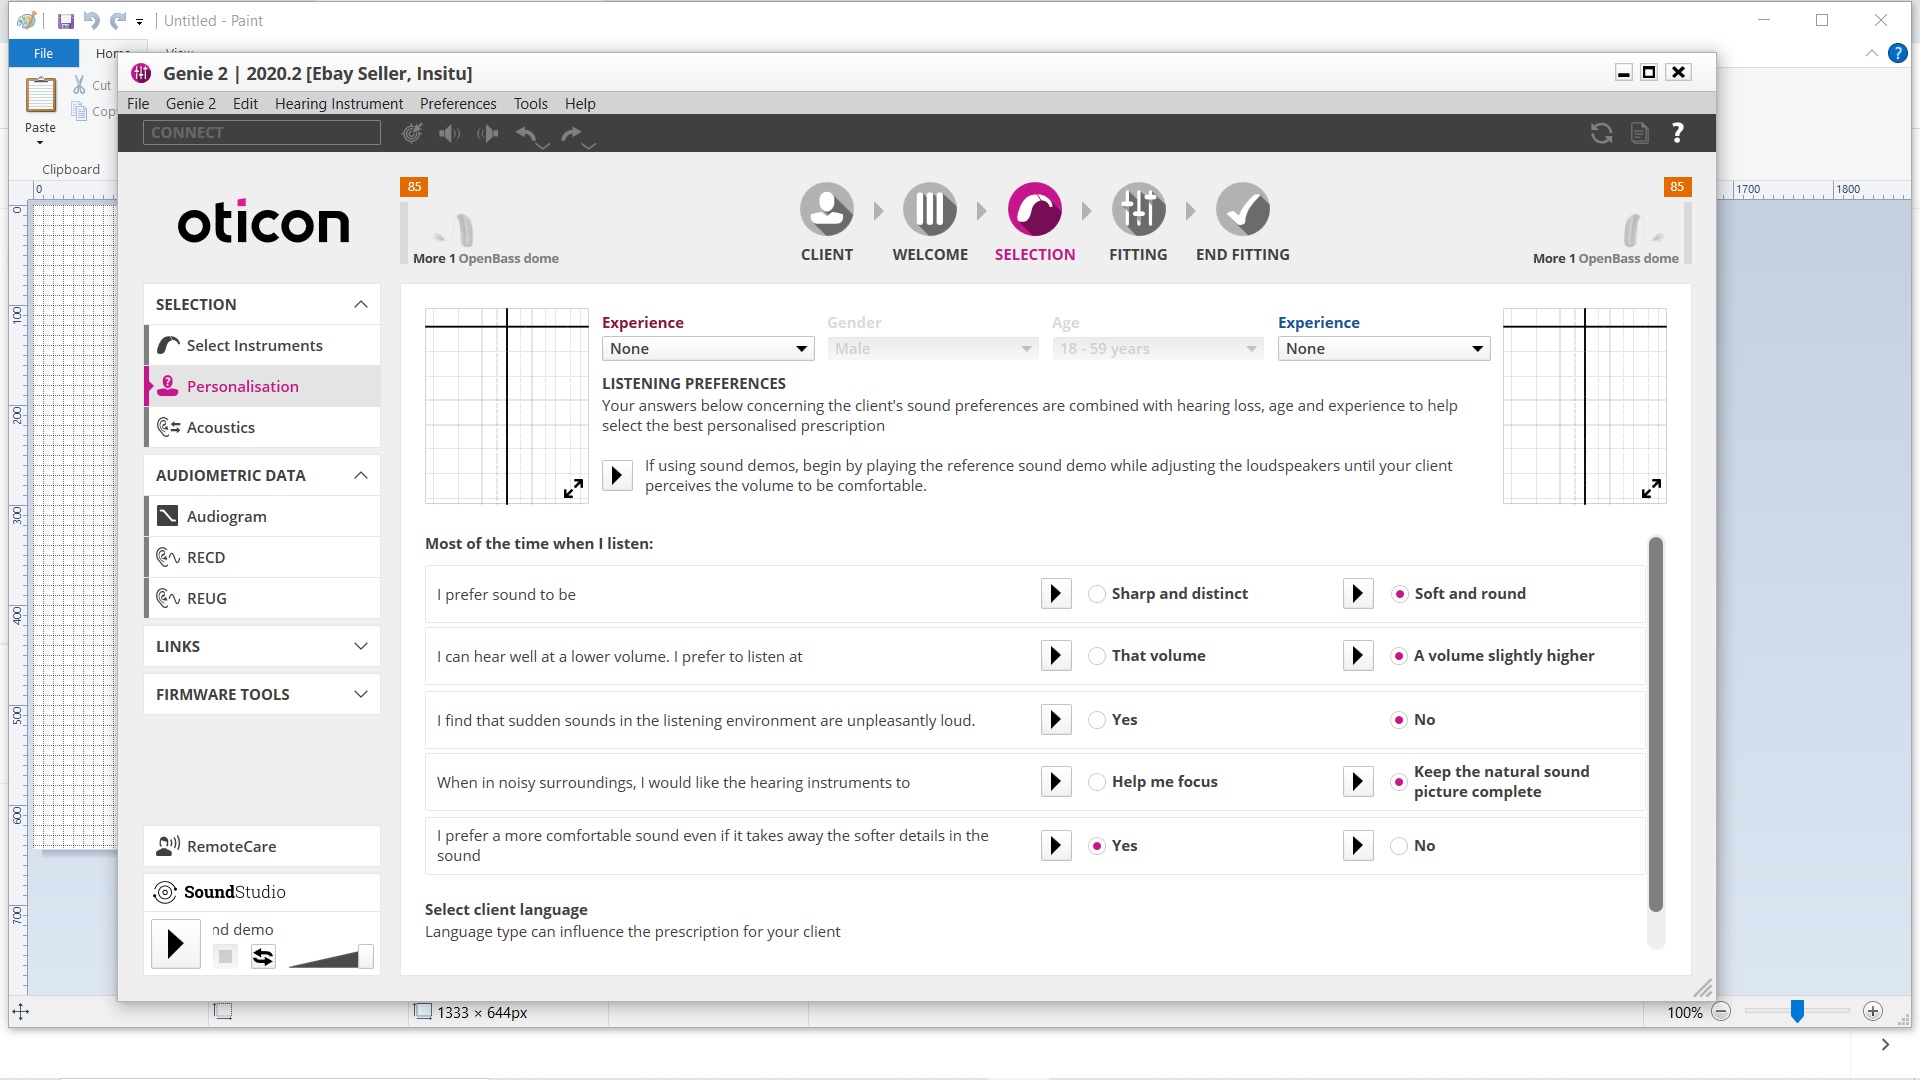Play the 'Keep the natural sound' demo
Screen dimensions: 1920x1080
[x=1358, y=782]
